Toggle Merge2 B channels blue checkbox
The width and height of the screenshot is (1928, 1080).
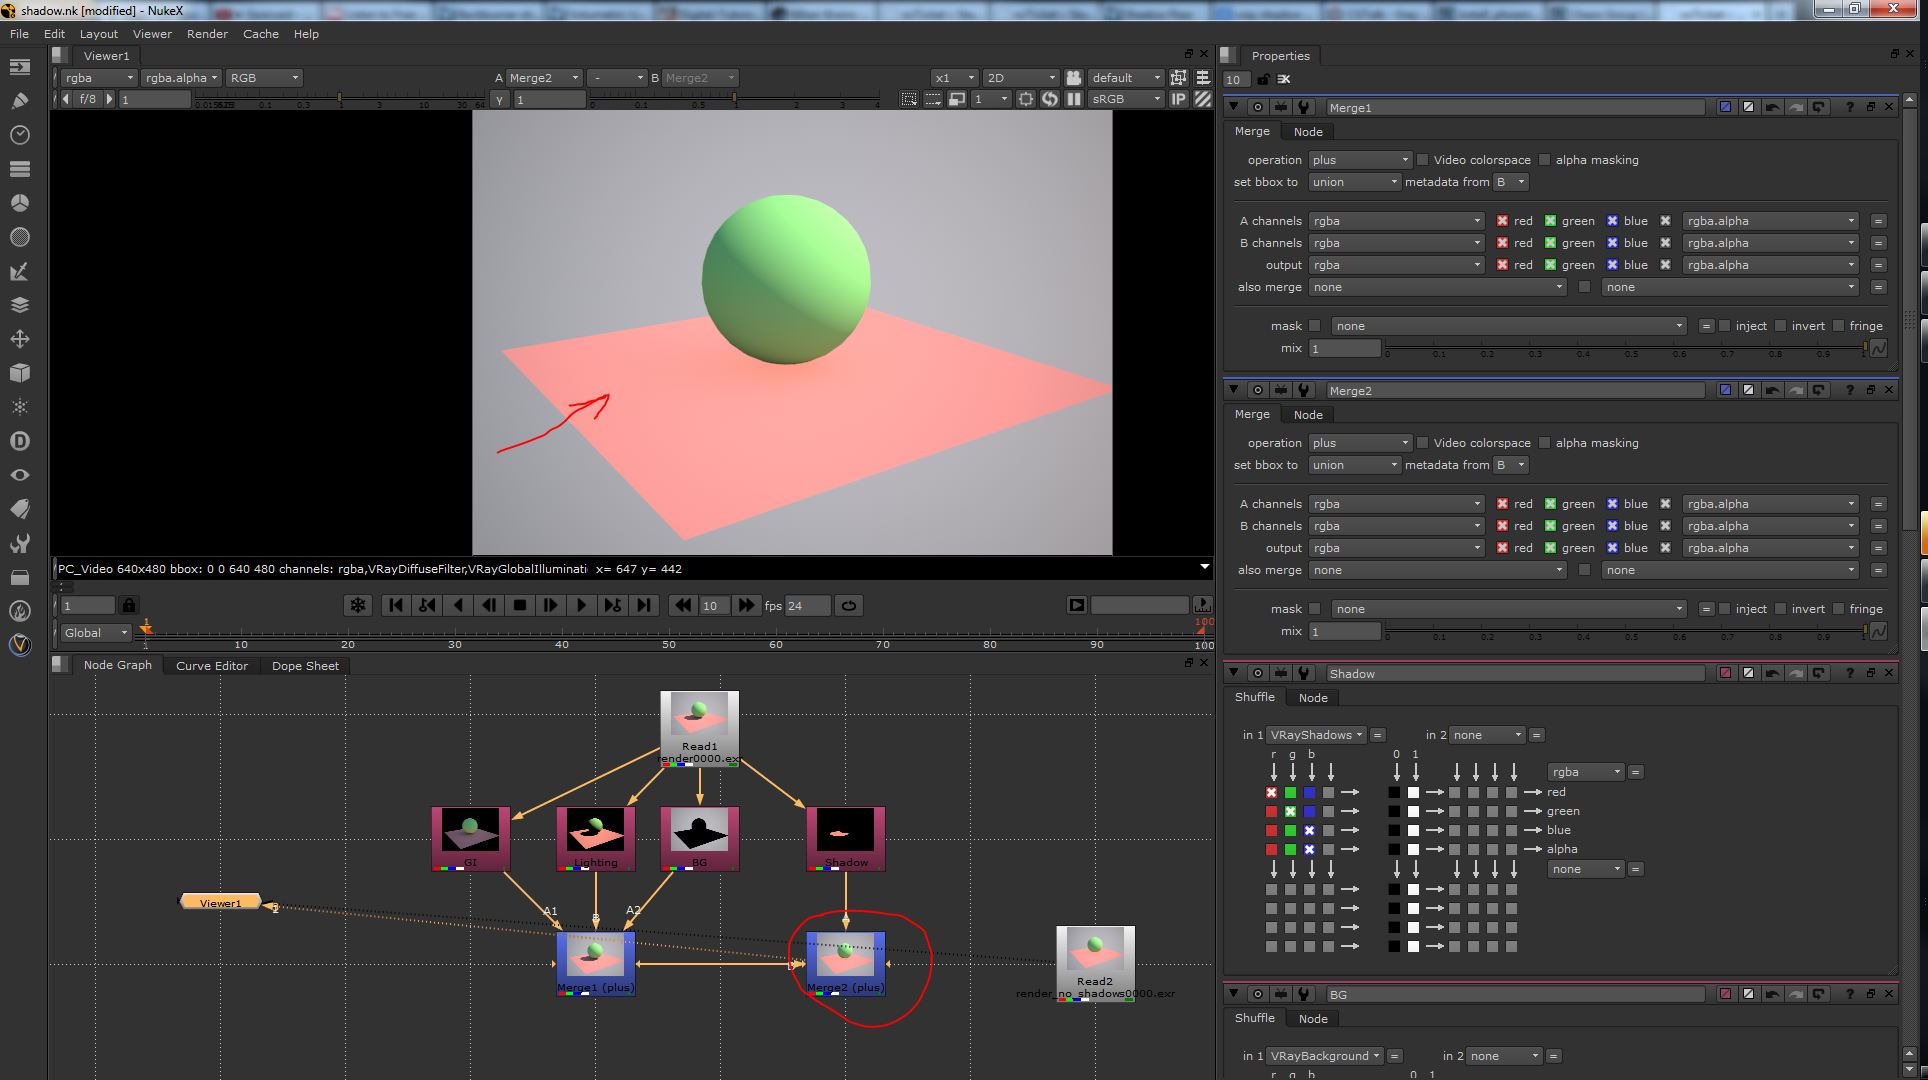1612,526
